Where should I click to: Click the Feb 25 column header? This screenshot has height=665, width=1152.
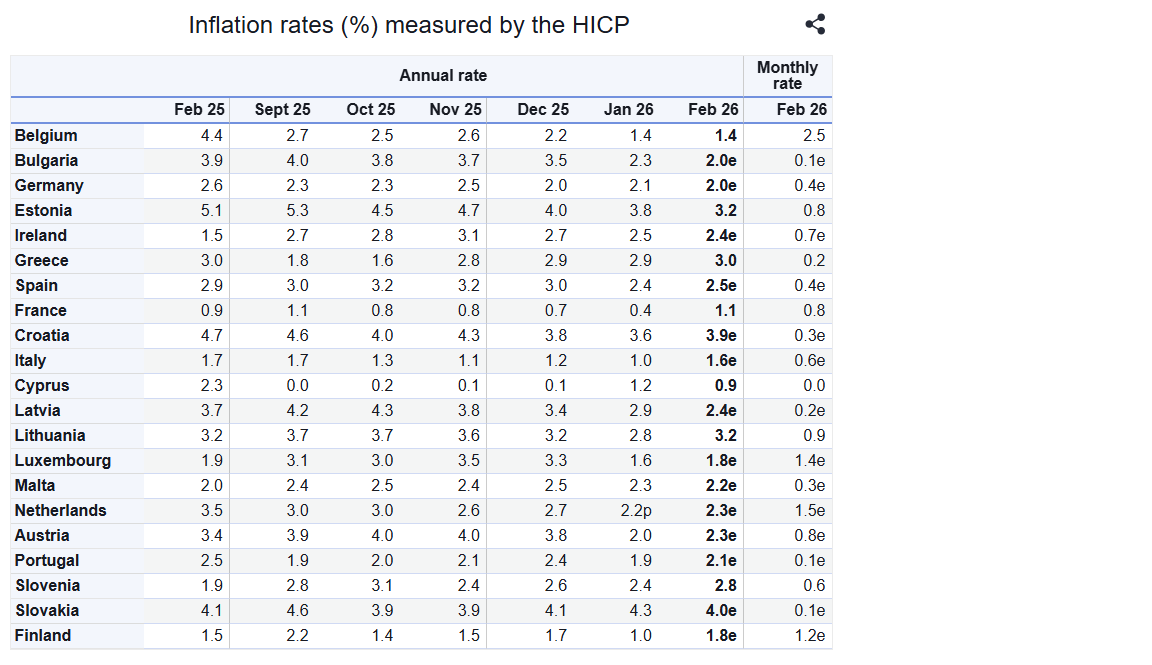[x=199, y=110]
